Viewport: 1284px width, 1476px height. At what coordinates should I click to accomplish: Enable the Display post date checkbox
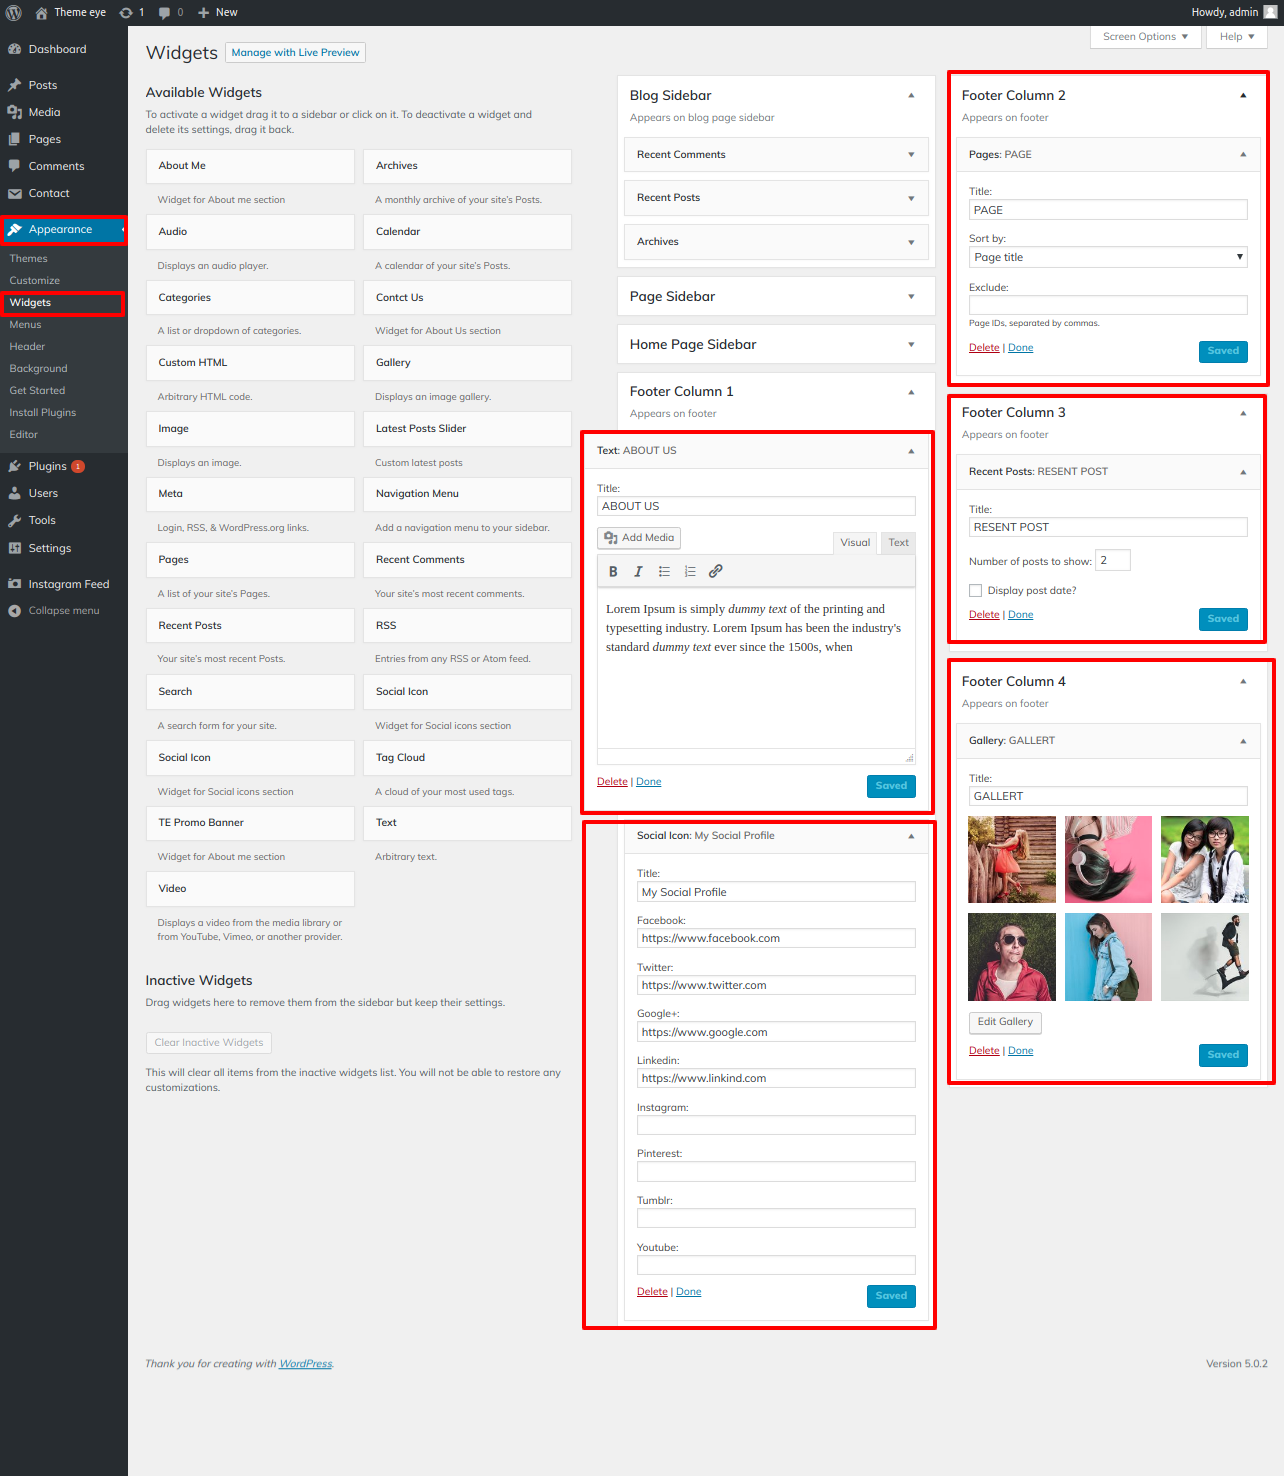tap(975, 590)
